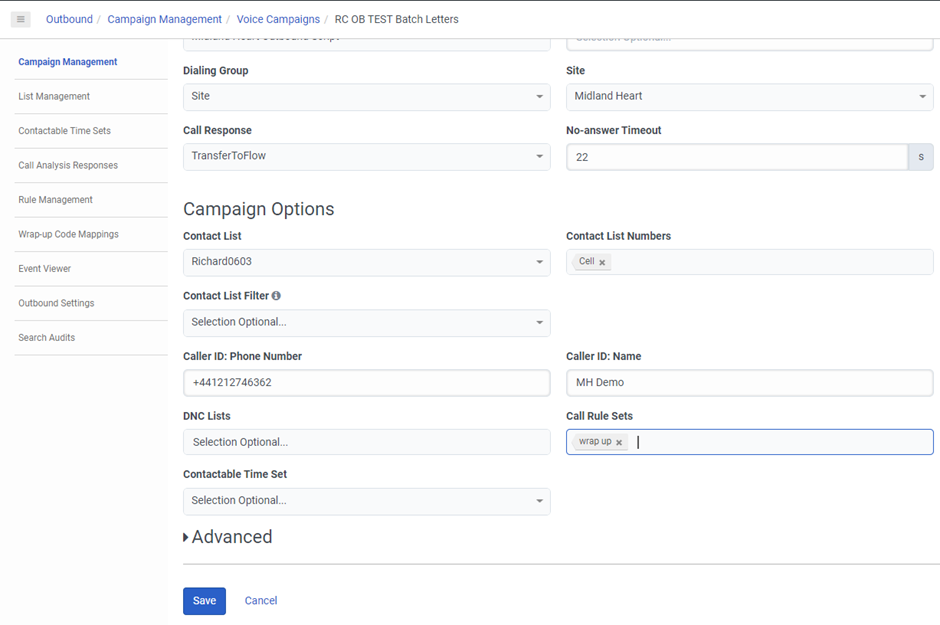The image size is (940, 625).
Task: Click the Caller ID Phone Number field
Action: (366, 382)
